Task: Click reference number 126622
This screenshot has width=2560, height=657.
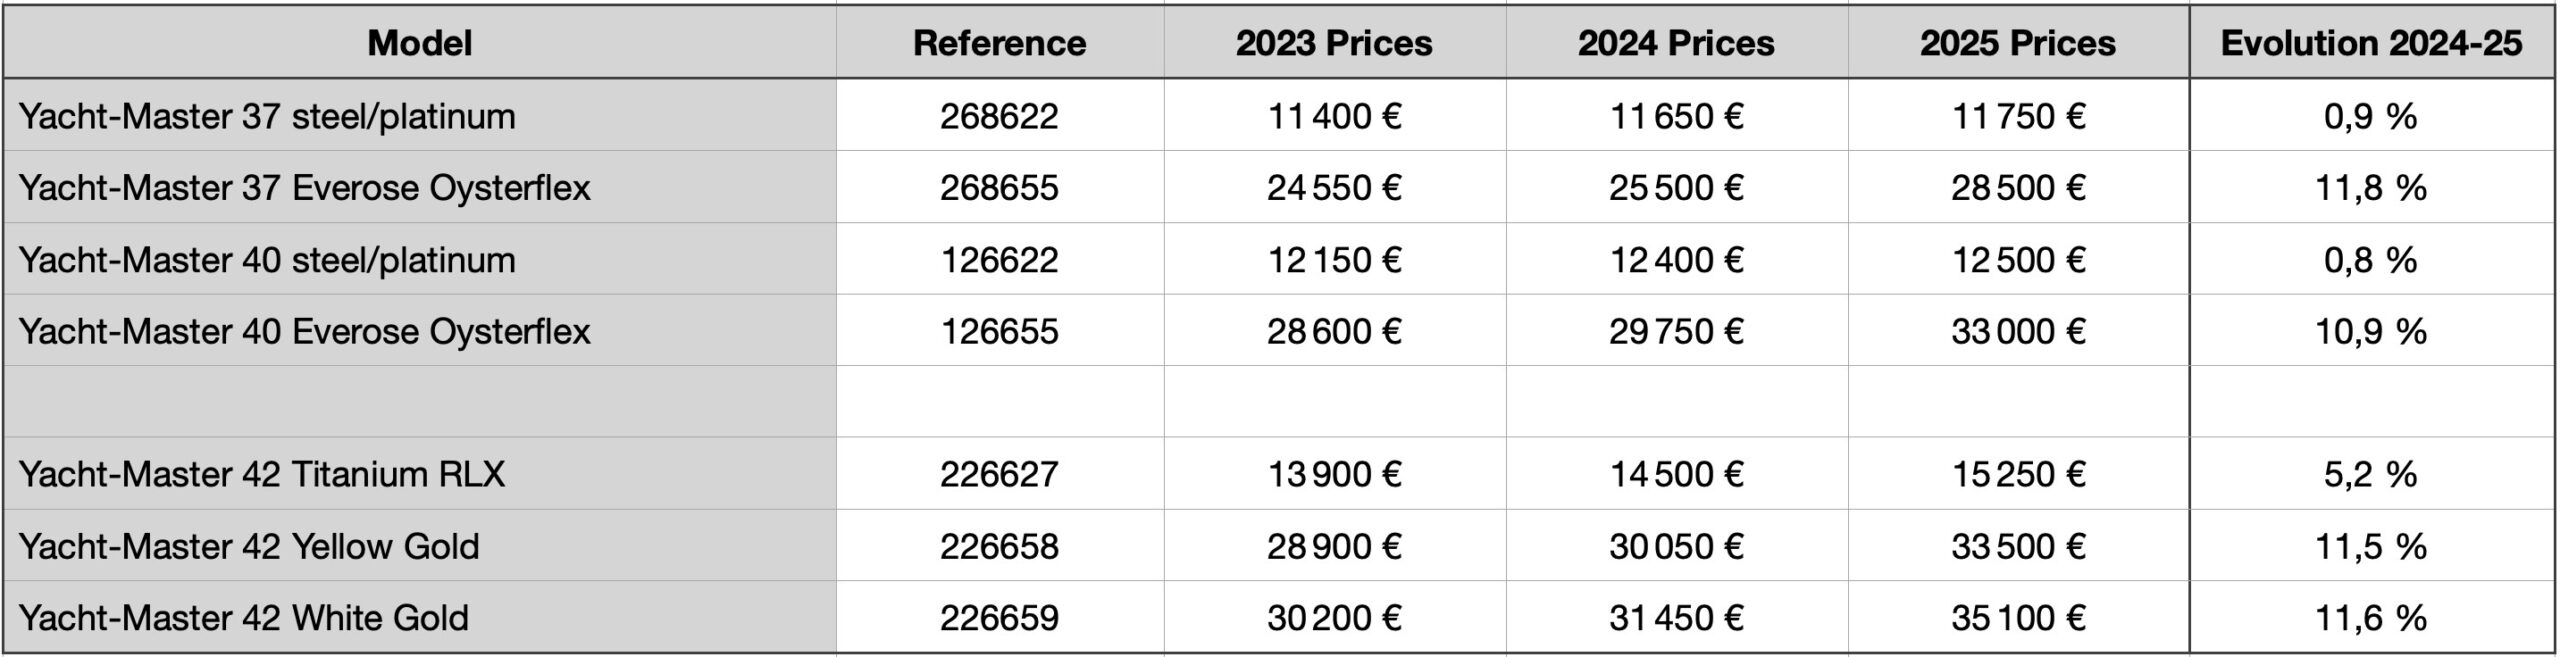Action: 1000,260
